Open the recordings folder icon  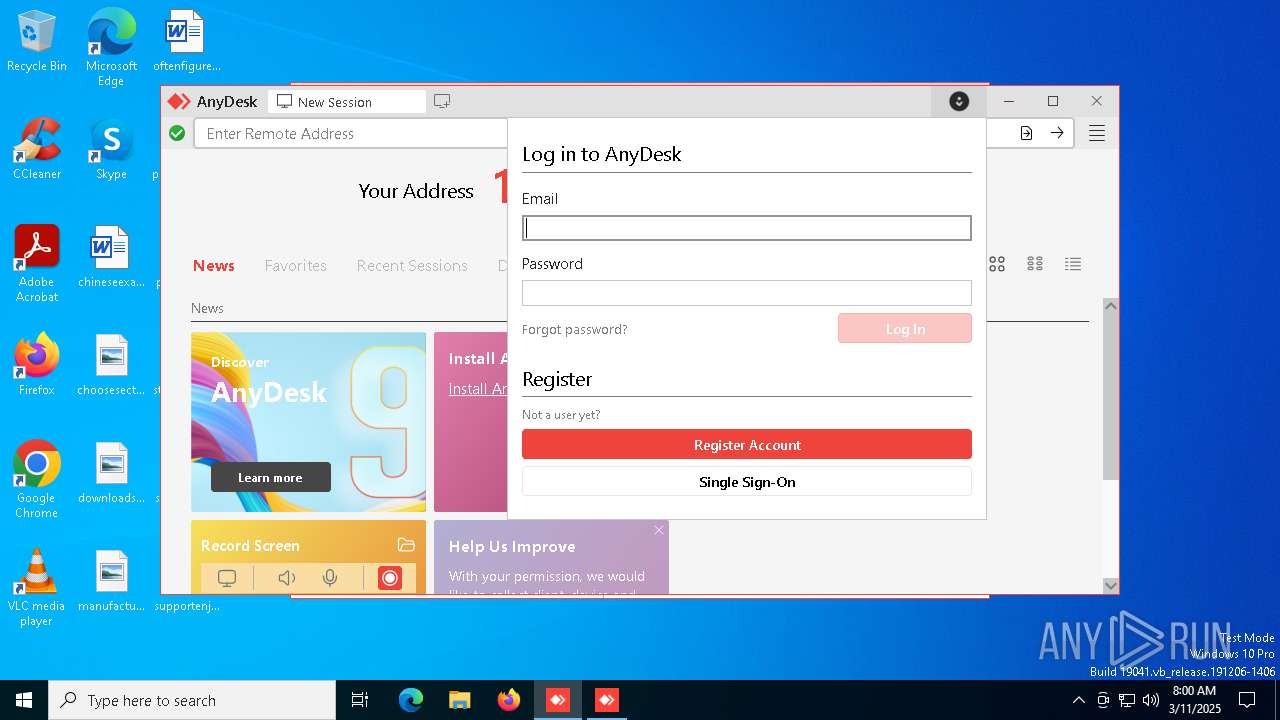(406, 545)
